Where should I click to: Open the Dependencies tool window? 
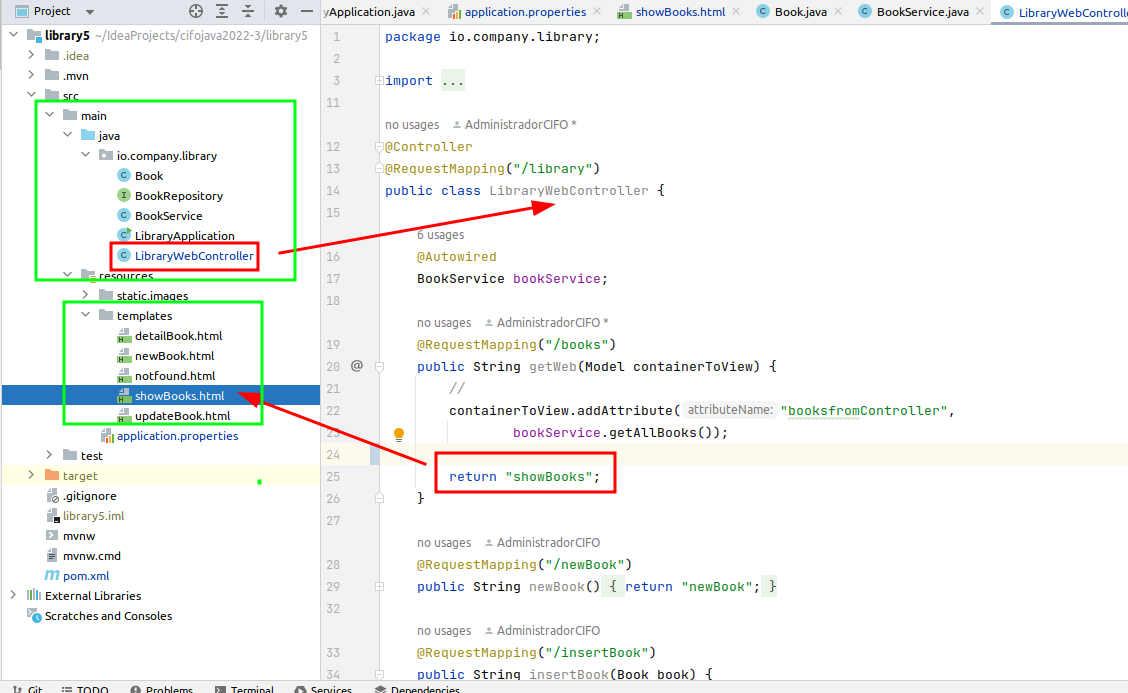(x=417, y=688)
